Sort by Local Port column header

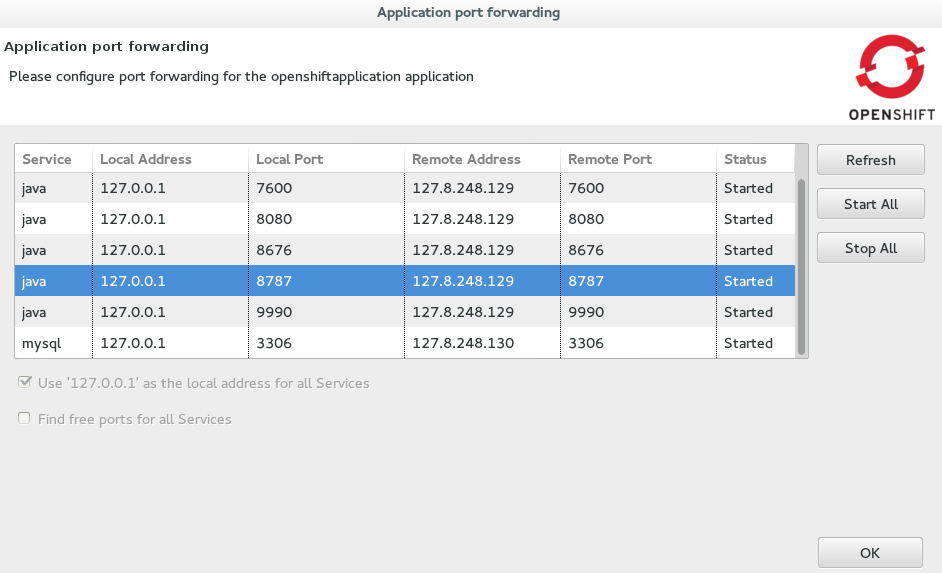[x=326, y=159]
